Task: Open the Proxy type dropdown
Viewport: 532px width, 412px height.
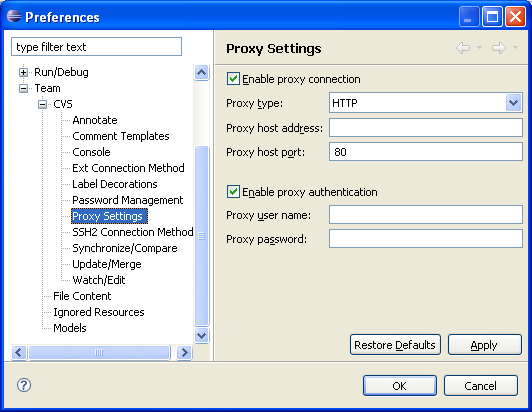Action: 513,102
